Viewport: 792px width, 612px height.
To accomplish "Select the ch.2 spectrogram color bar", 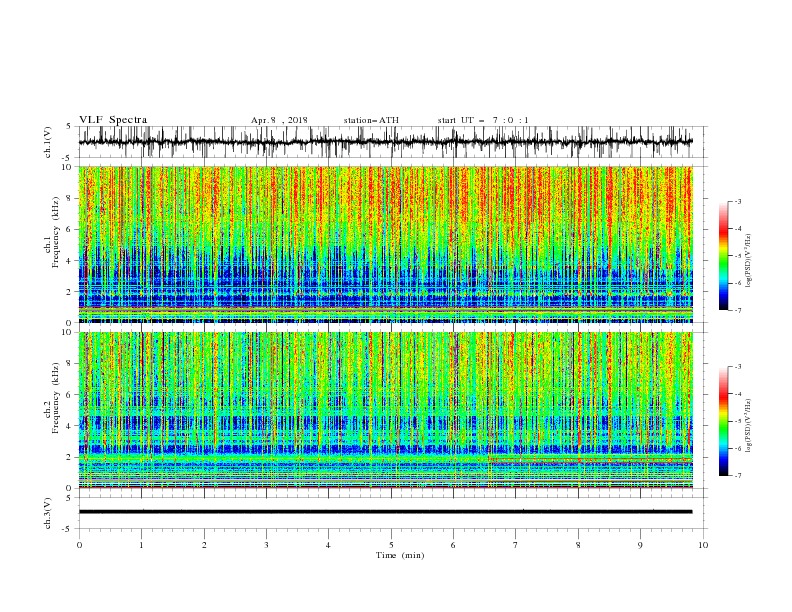I will [x=723, y=421].
